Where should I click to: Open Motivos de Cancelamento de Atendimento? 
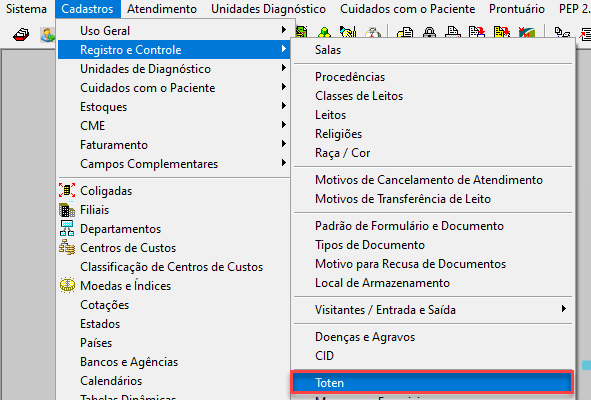(433, 180)
